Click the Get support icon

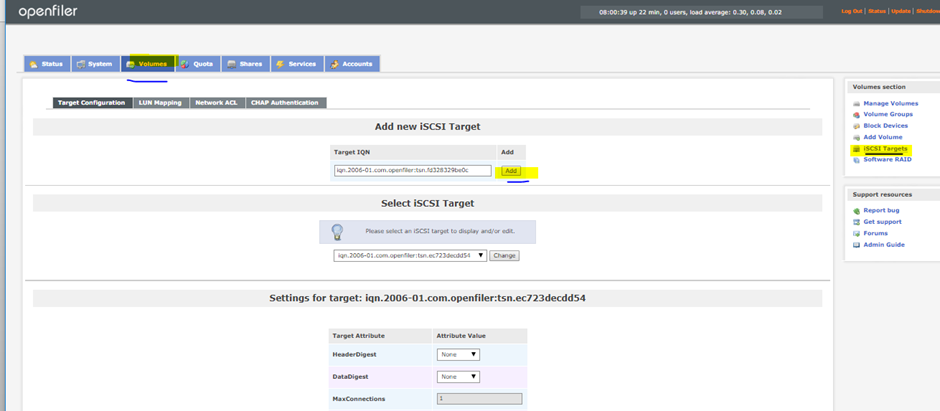point(857,222)
